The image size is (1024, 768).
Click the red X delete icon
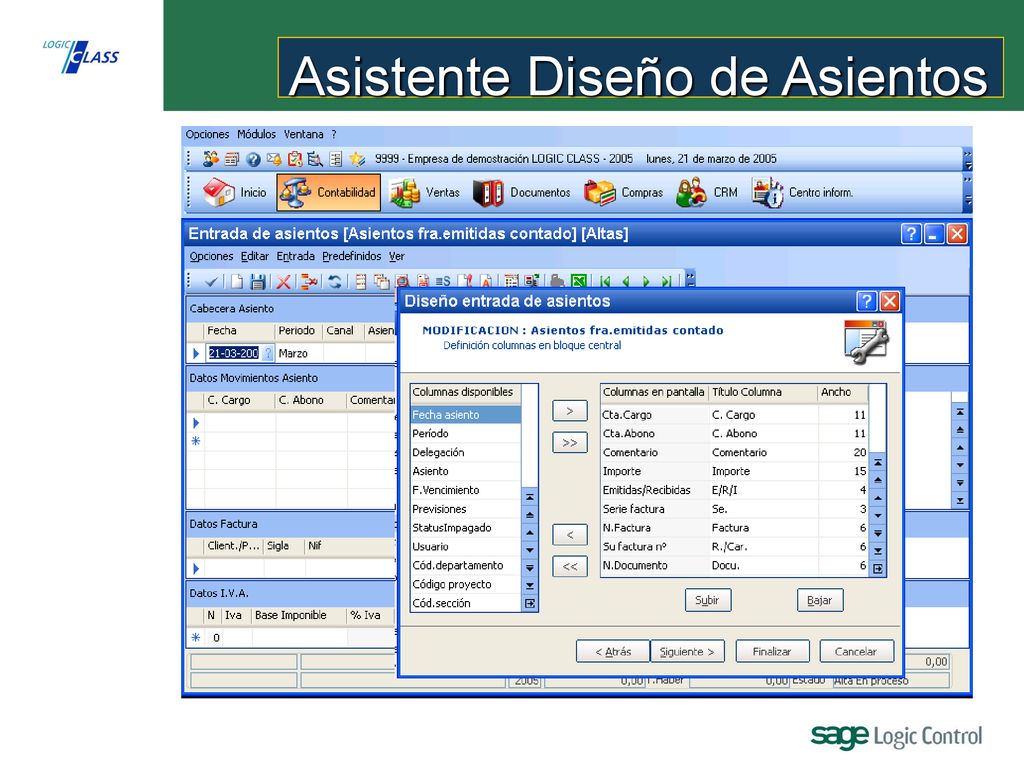coord(283,281)
